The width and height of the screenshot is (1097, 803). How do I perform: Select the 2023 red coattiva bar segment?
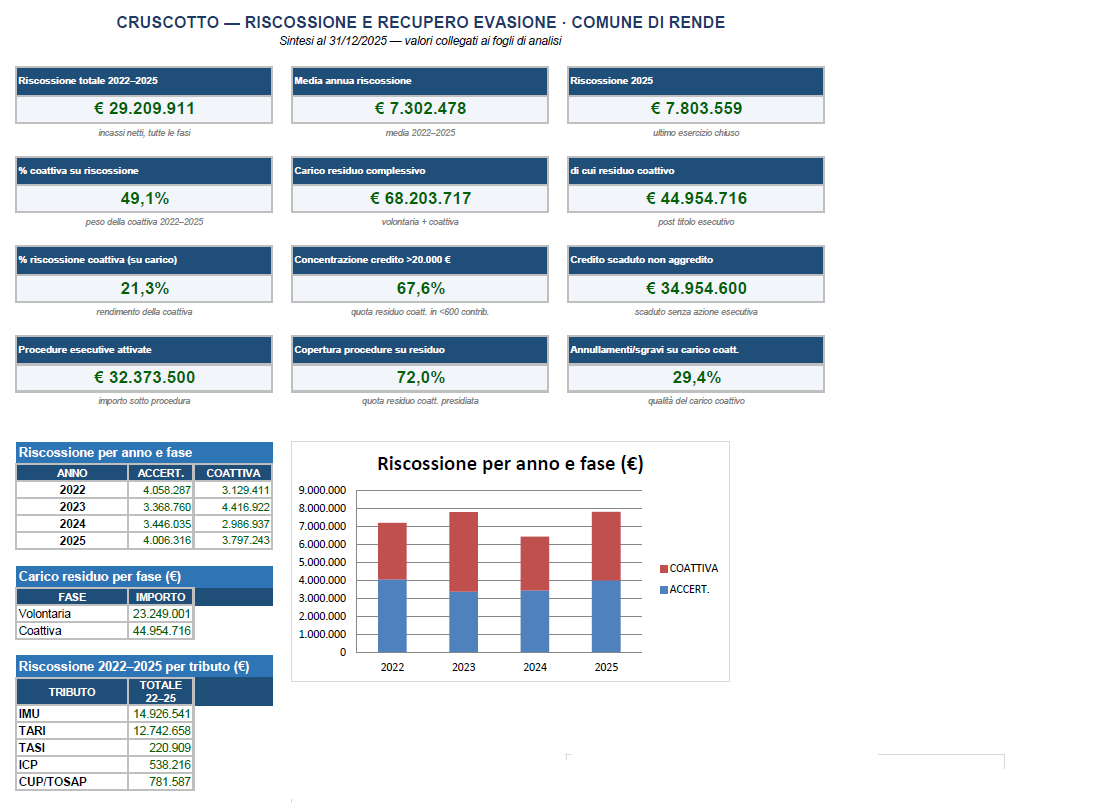(x=463, y=552)
